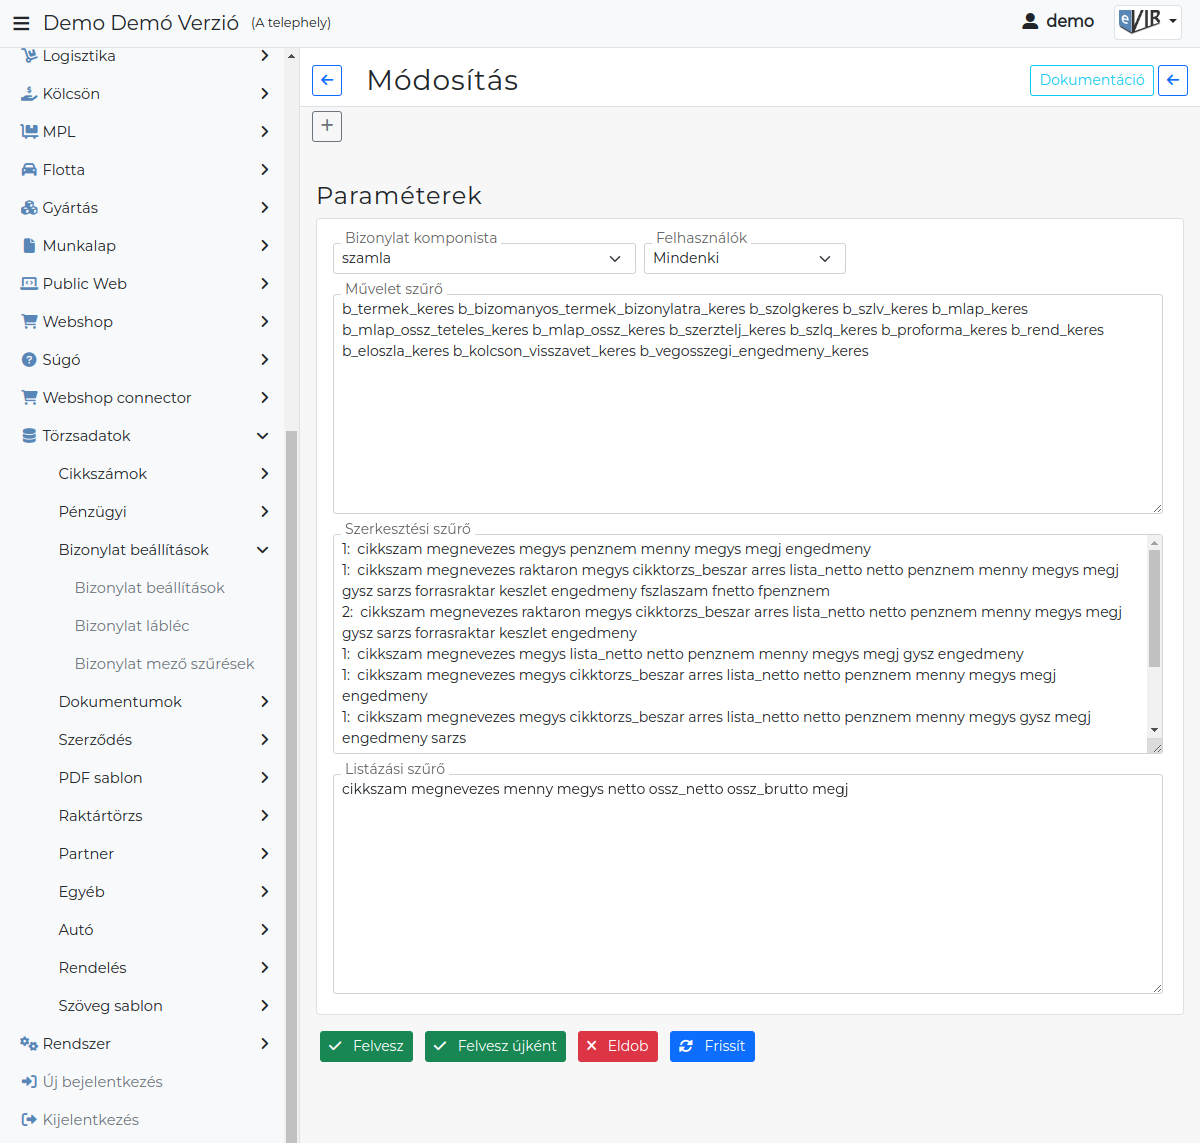
Task: Open the Bizonylat komponista dropdown
Action: (x=484, y=258)
